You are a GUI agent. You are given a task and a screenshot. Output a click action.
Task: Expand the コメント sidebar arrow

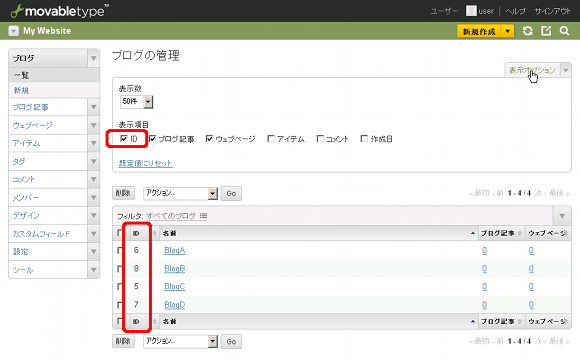(94, 180)
